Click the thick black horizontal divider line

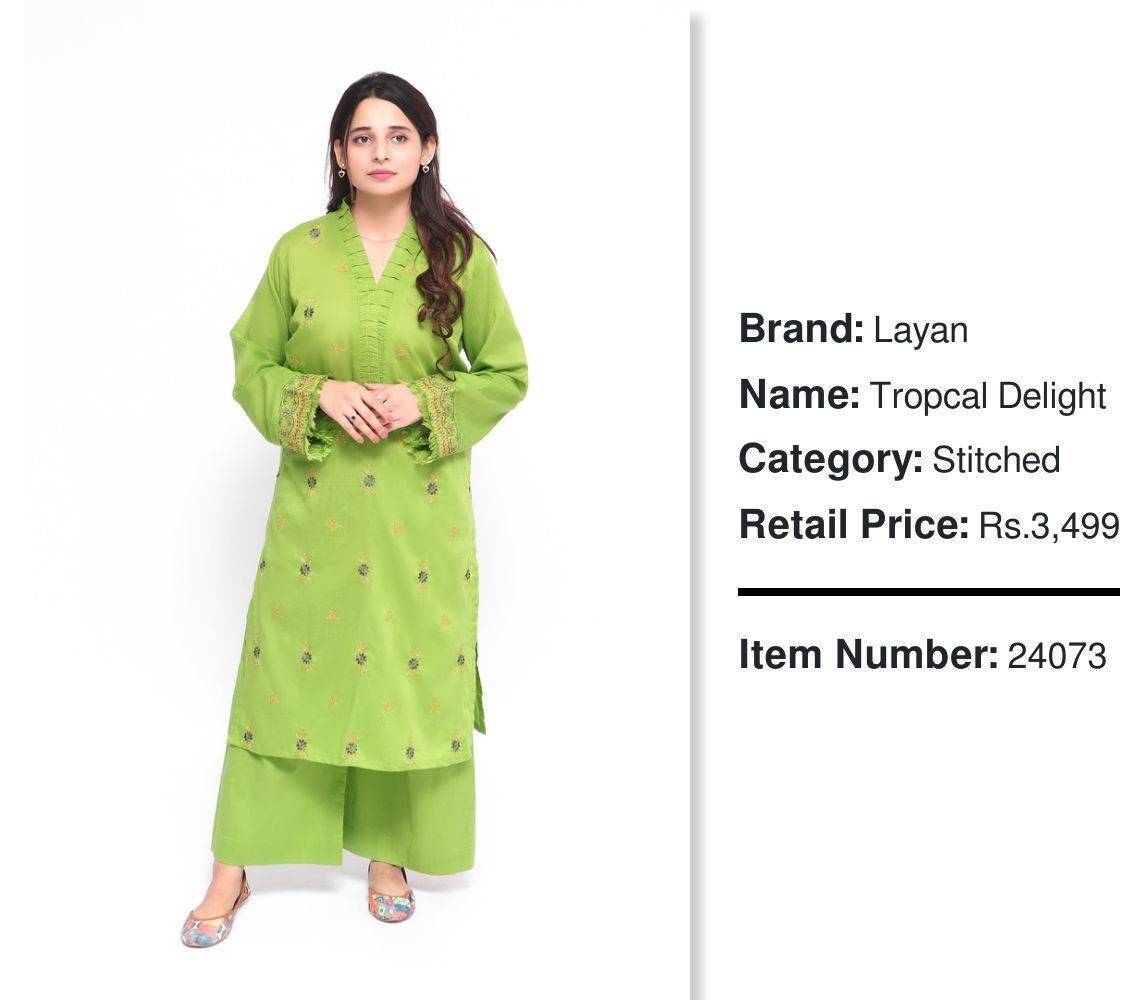point(929,592)
